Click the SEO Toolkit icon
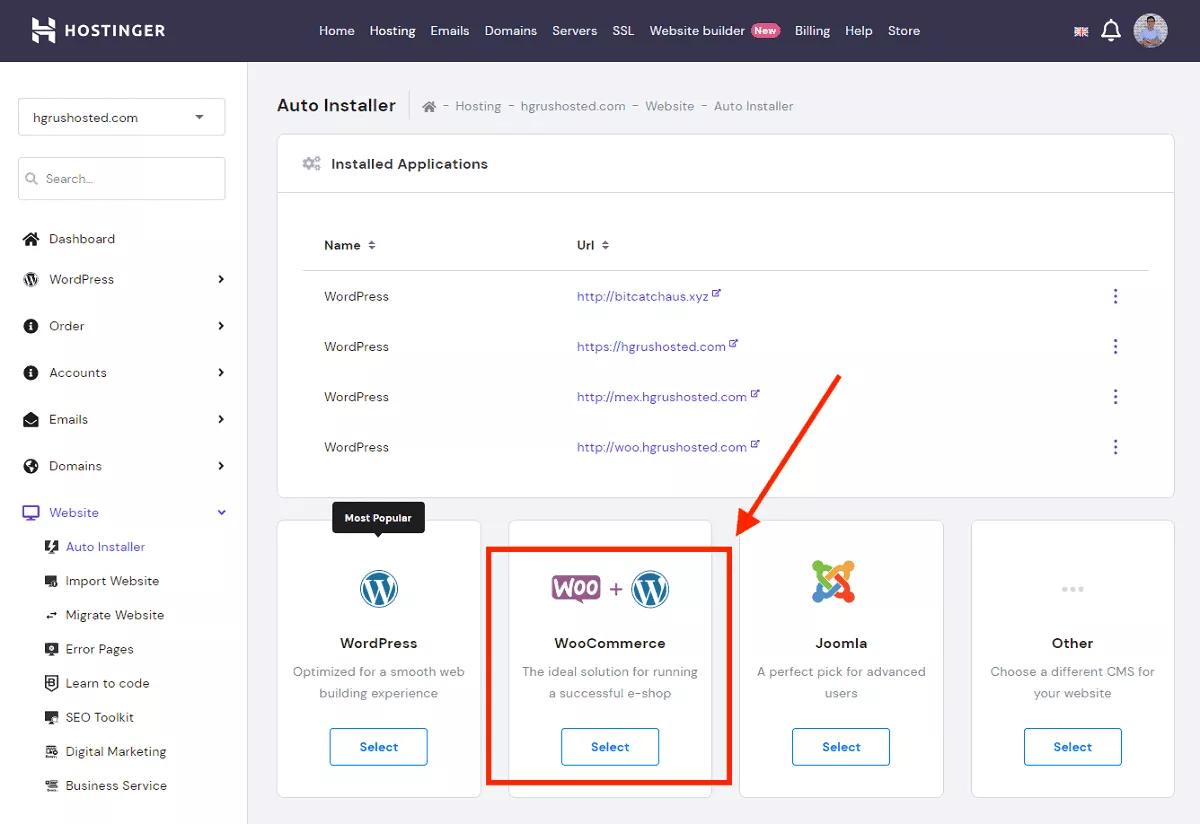Image resolution: width=1200 pixels, height=824 pixels. point(52,717)
